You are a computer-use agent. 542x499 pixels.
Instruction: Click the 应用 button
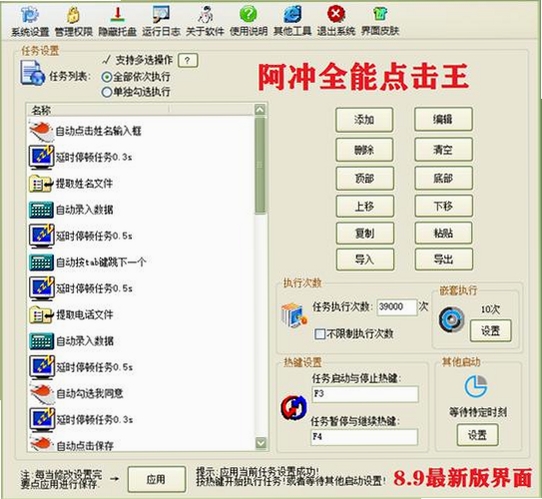pyautogui.click(x=156, y=479)
